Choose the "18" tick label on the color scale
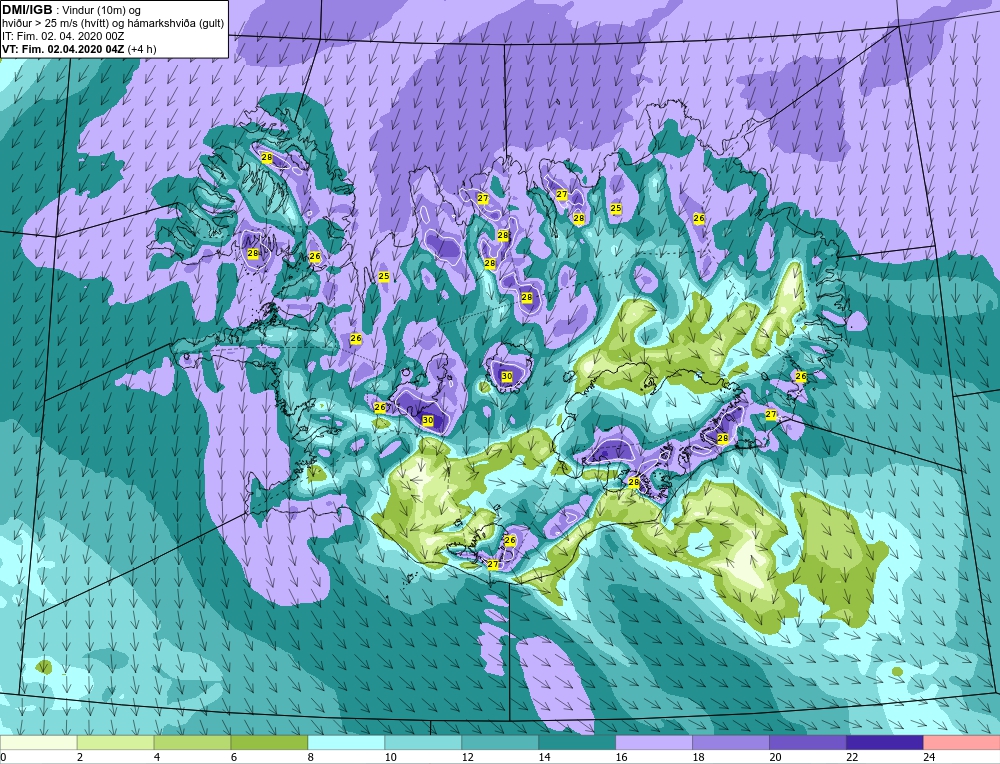 click(x=699, y=757)
